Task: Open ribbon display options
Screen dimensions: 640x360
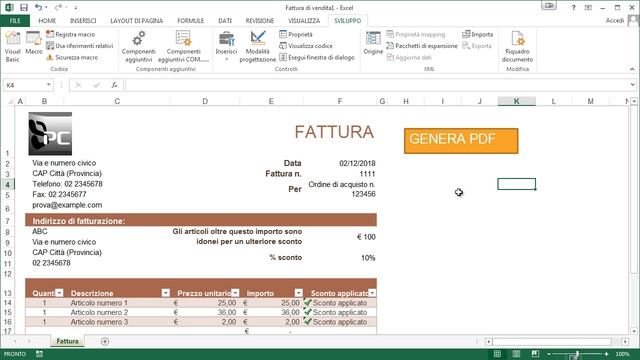Action: tap(588, 7)
